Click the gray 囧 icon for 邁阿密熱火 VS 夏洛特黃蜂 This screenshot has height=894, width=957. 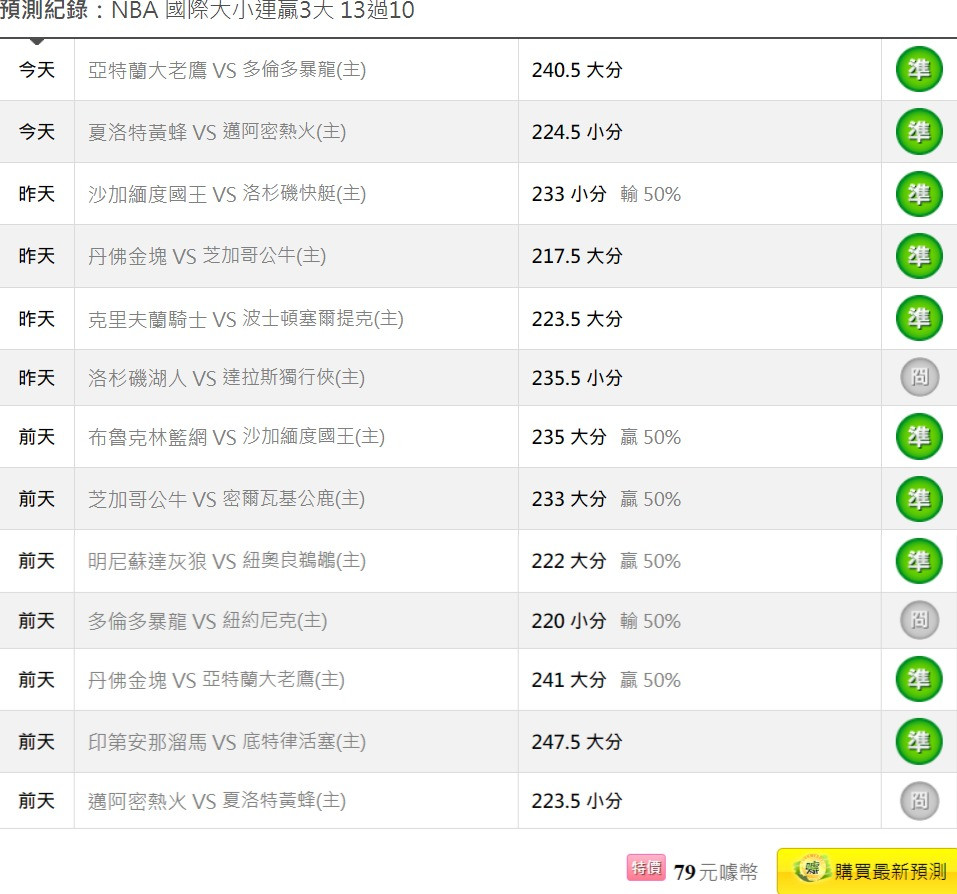pyautogui.click(x=919, y=800)
